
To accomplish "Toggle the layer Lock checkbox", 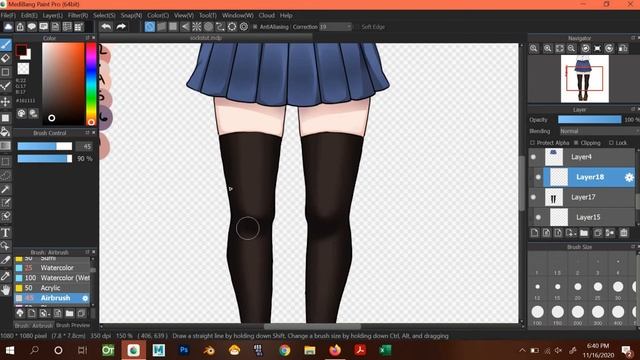I will pos(611,143).
